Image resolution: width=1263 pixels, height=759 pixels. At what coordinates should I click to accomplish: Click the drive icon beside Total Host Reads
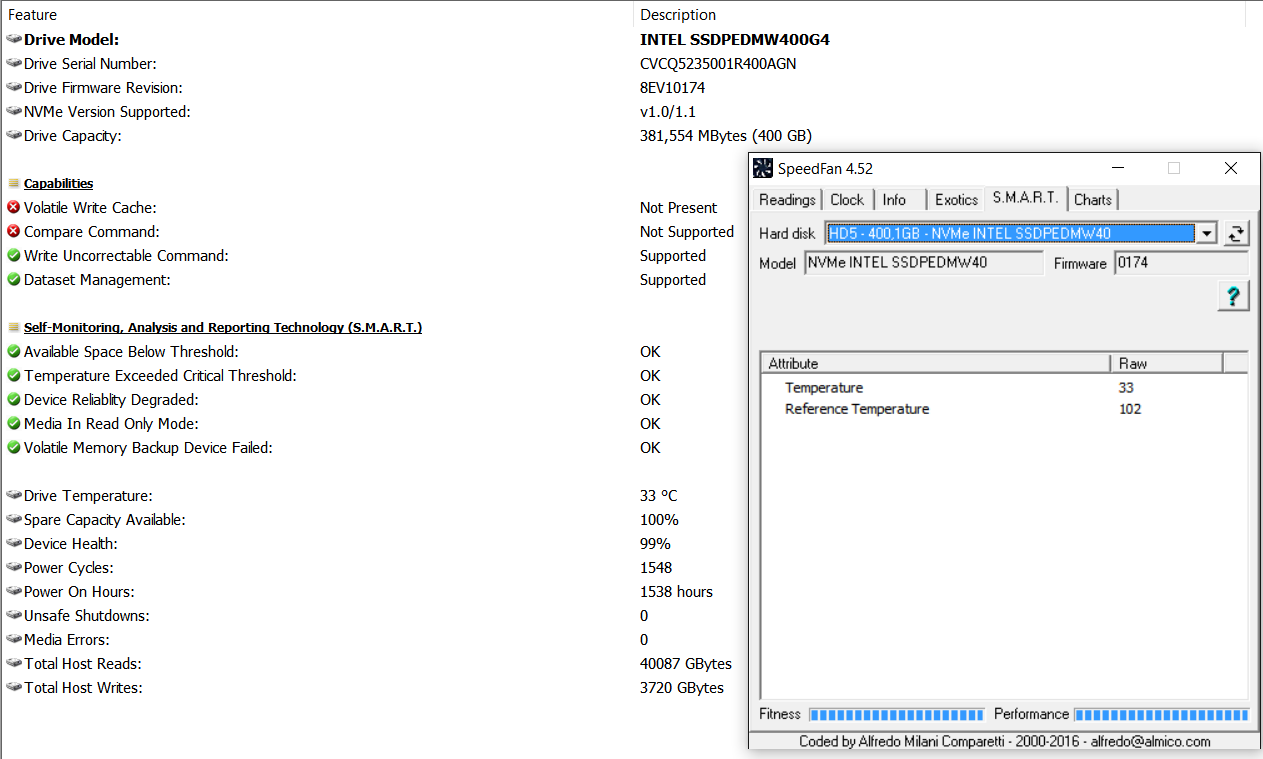coord(14,664)
